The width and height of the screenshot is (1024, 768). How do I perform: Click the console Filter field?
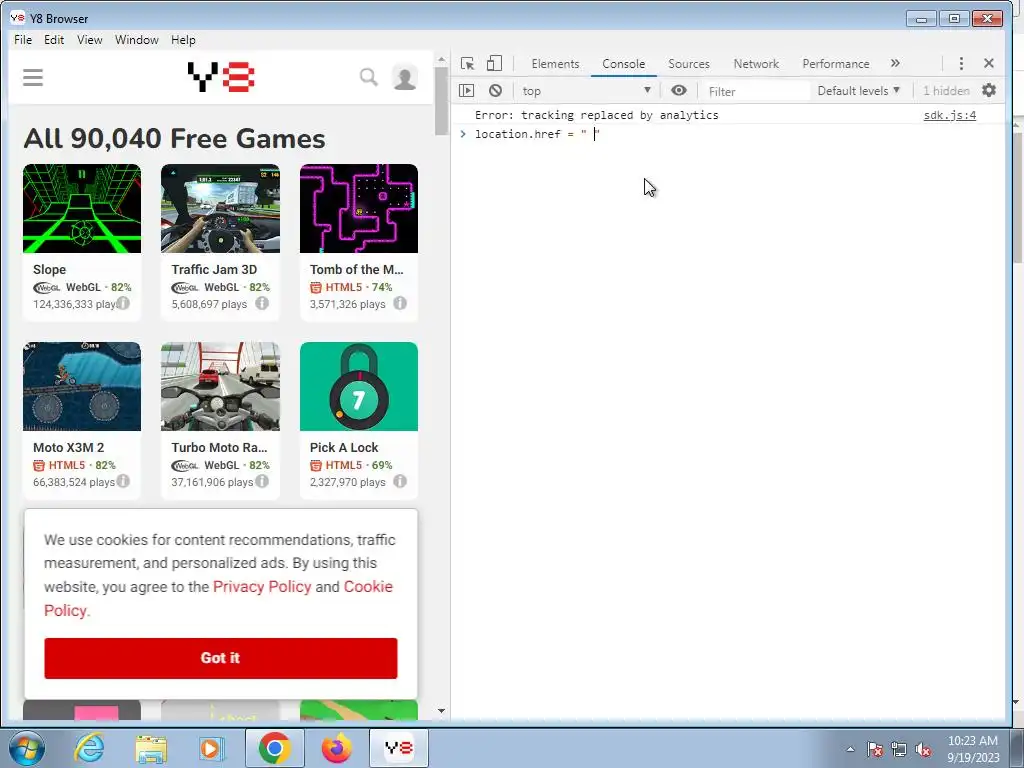pyautogui.click(x=756, y=91)
